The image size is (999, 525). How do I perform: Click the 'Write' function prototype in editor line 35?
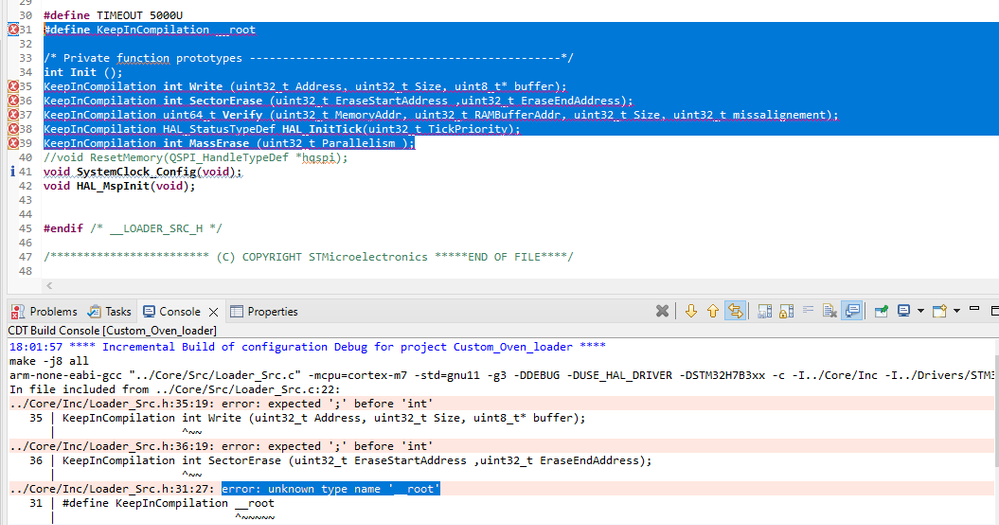tap(305, 86)
